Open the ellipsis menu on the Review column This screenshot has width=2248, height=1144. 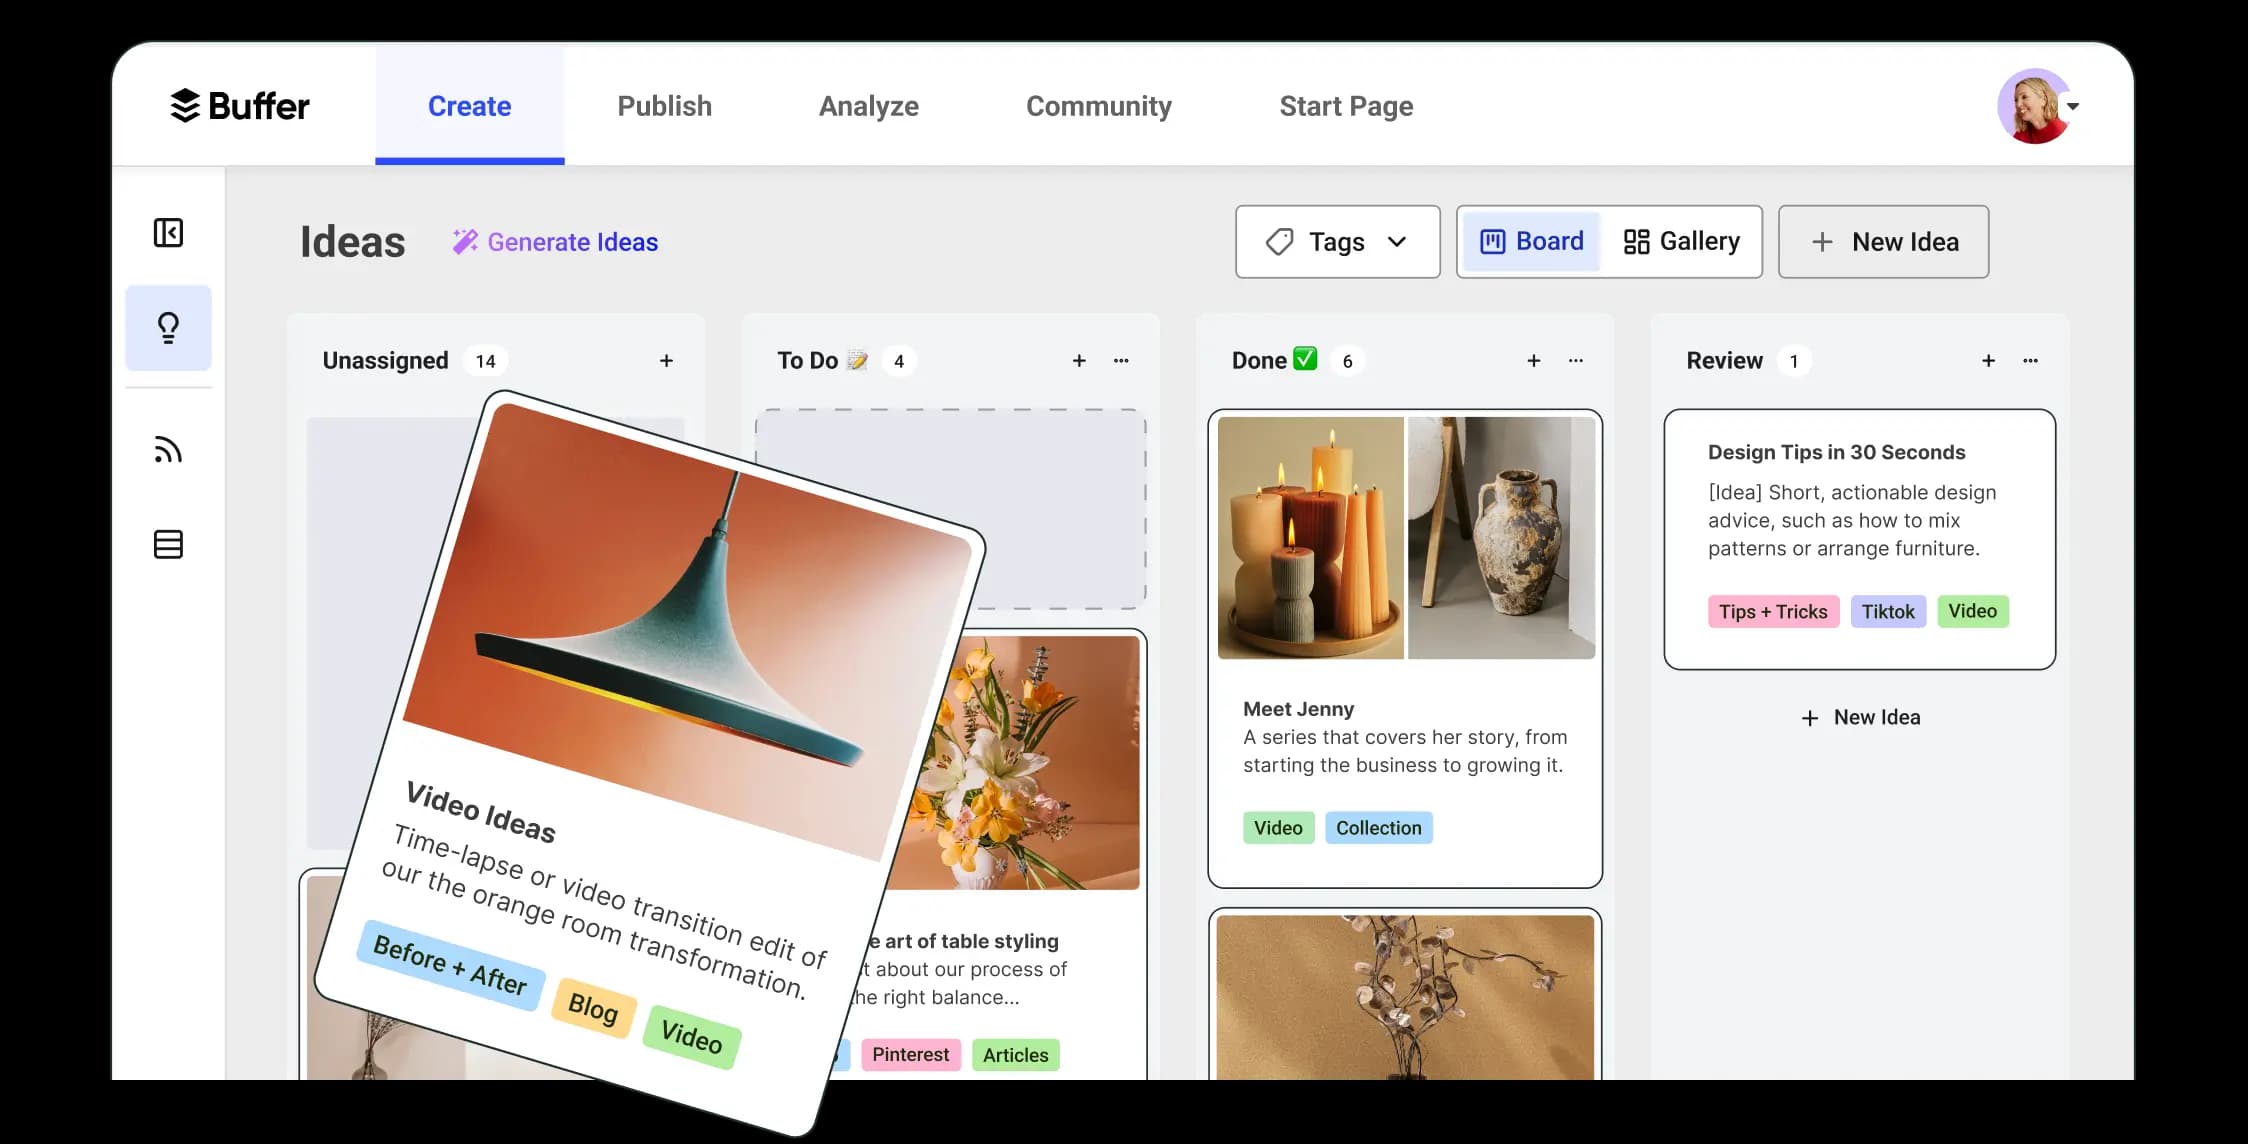tap(2030, 362)
